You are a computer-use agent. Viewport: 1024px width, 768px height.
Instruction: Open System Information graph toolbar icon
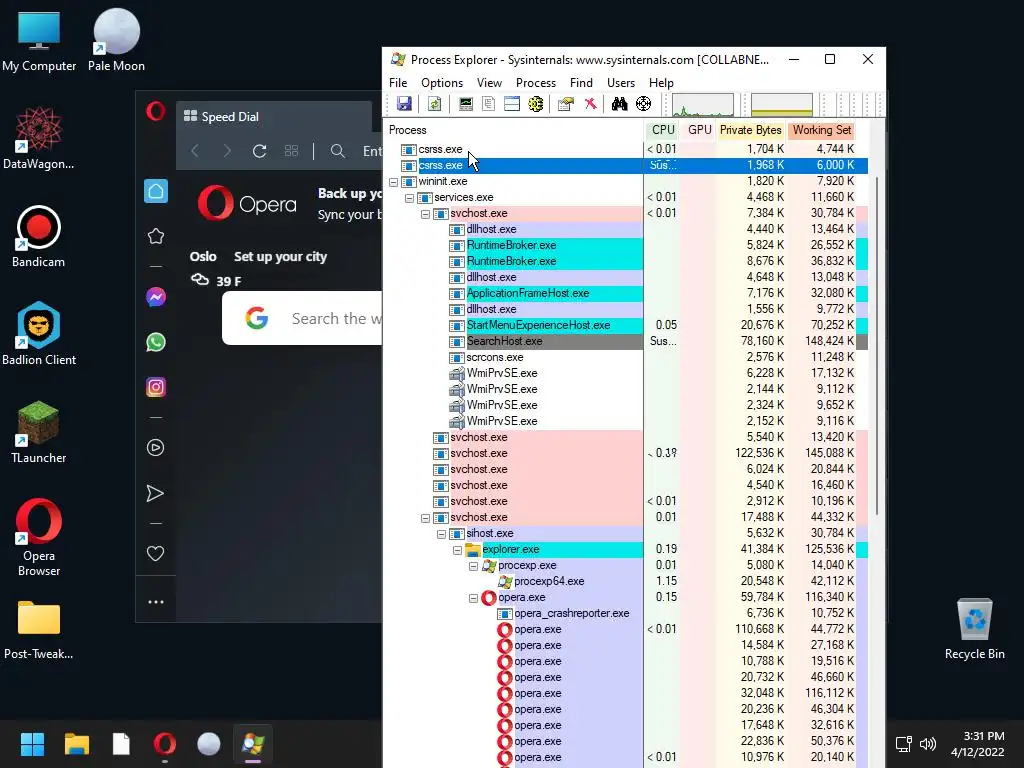pos(466,104)
